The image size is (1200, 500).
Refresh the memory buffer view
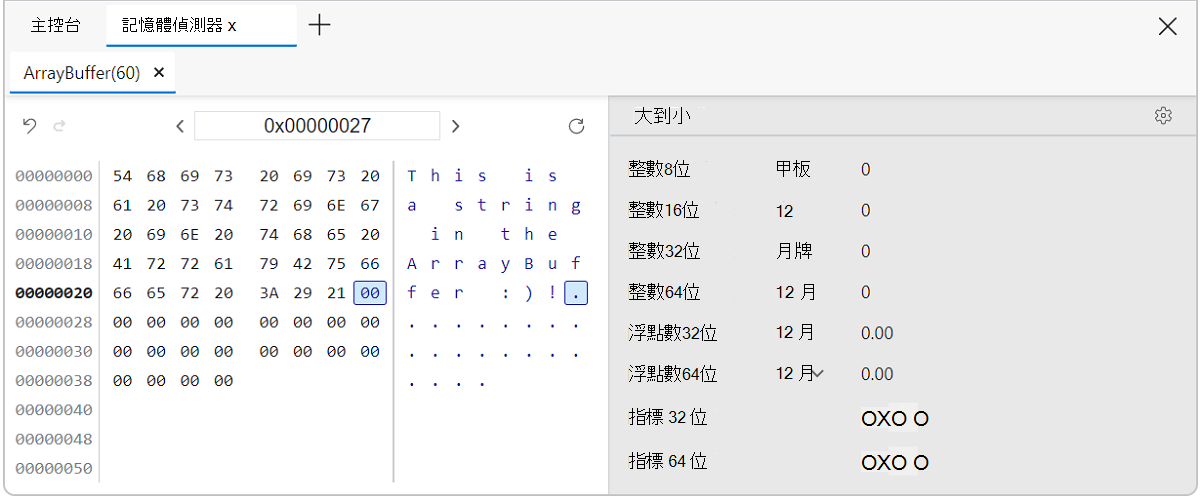tap(576, 126)
